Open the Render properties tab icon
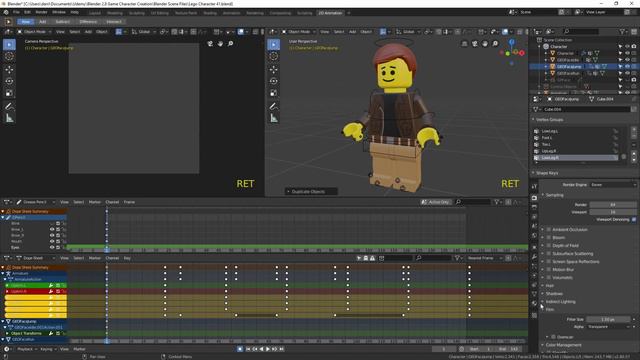The height and width of the screenshot is (360, 640). [534, 198]
